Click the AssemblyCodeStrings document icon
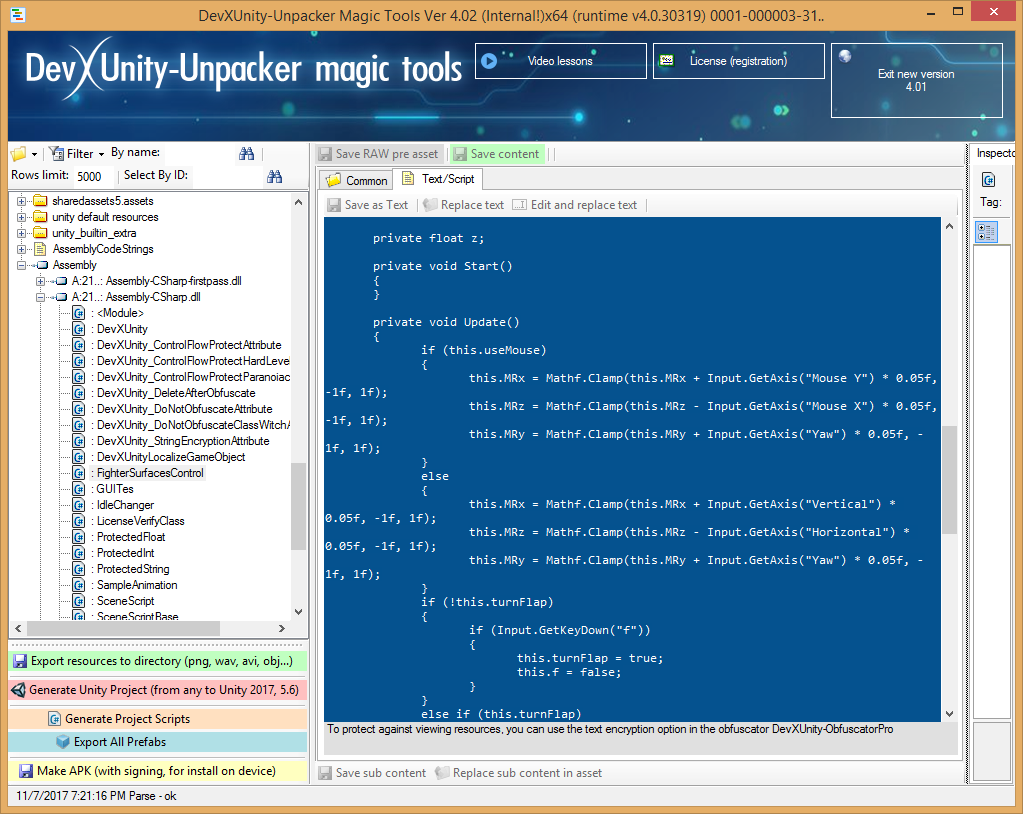The width and height of the screenshot is (1023, 814). [x=40, y=249]
